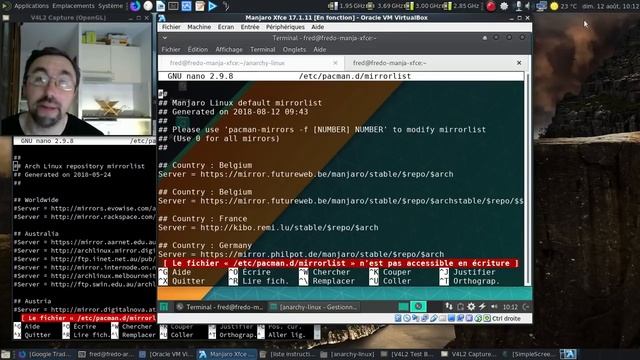Click the blue play-arrow launcher icon
Image resolution: width=640 pixels, height=360 pixels.
(213, 6)
